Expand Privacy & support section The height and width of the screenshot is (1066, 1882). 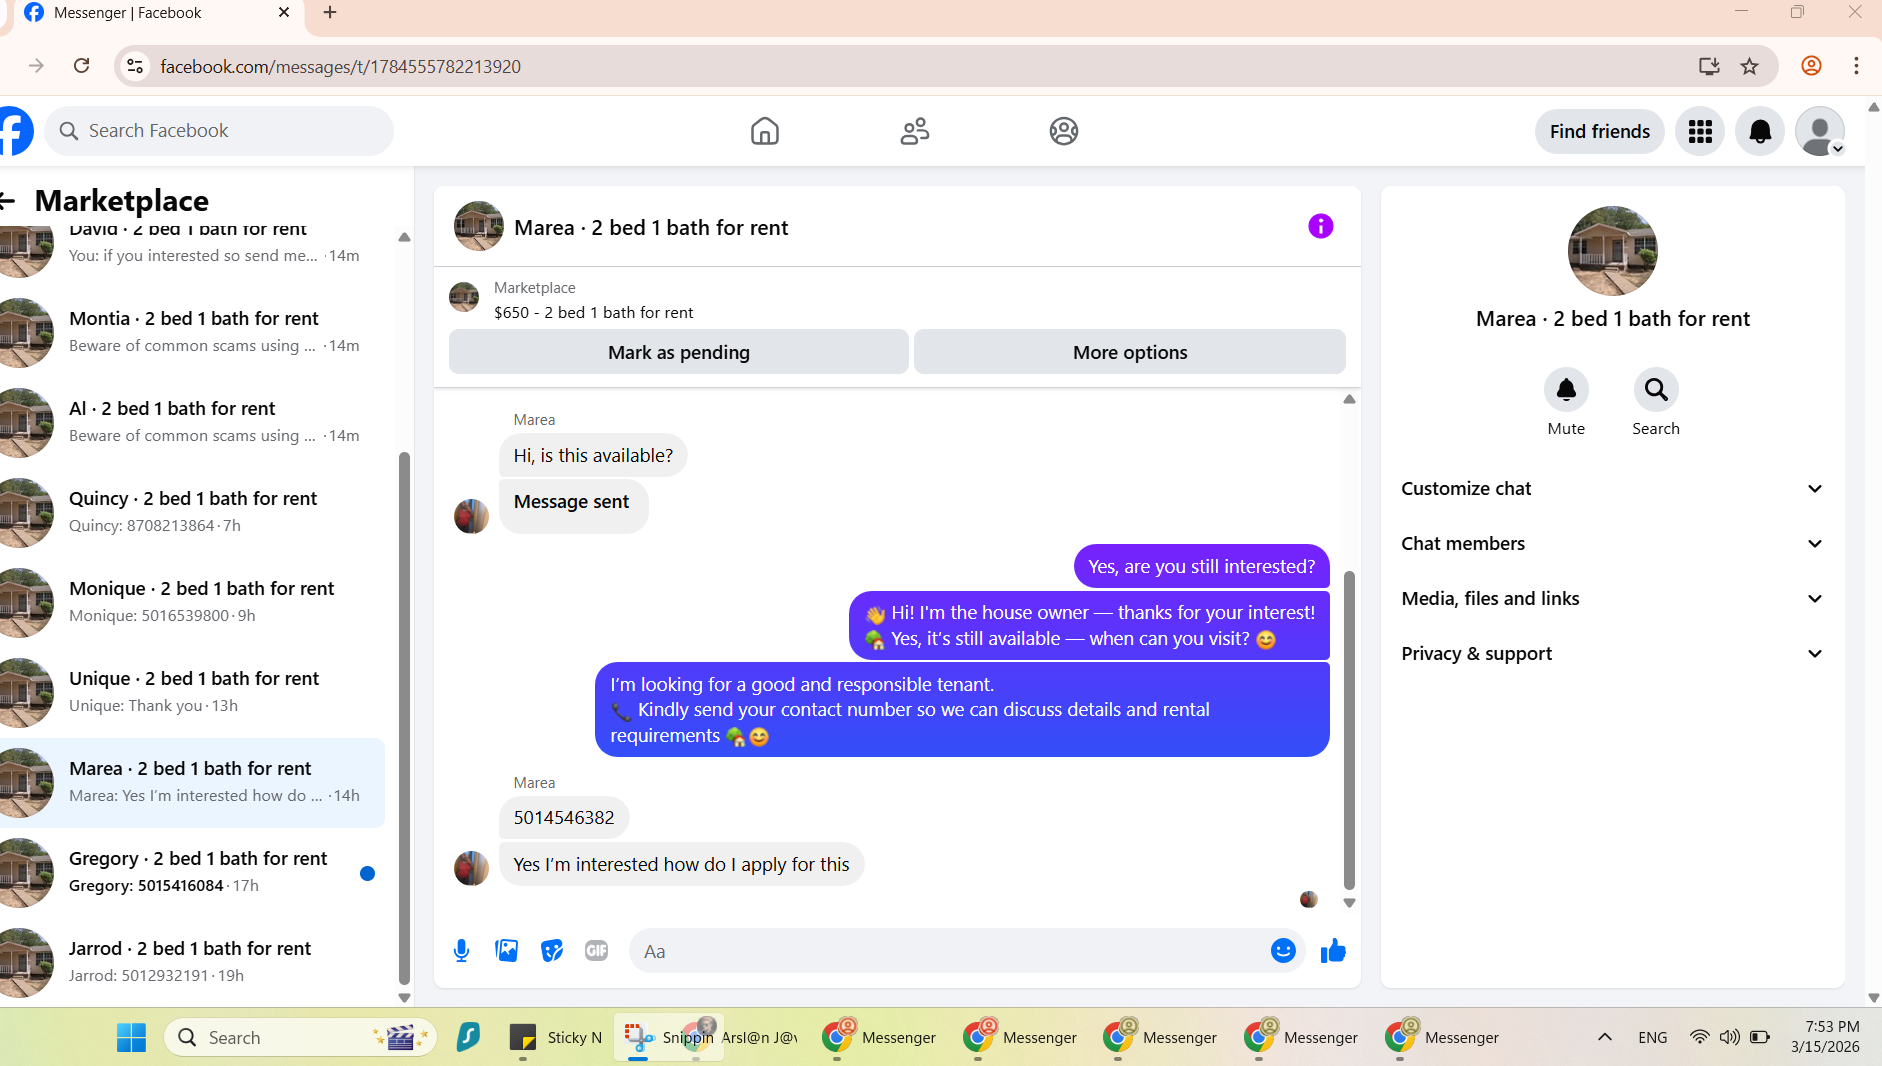1612,654
